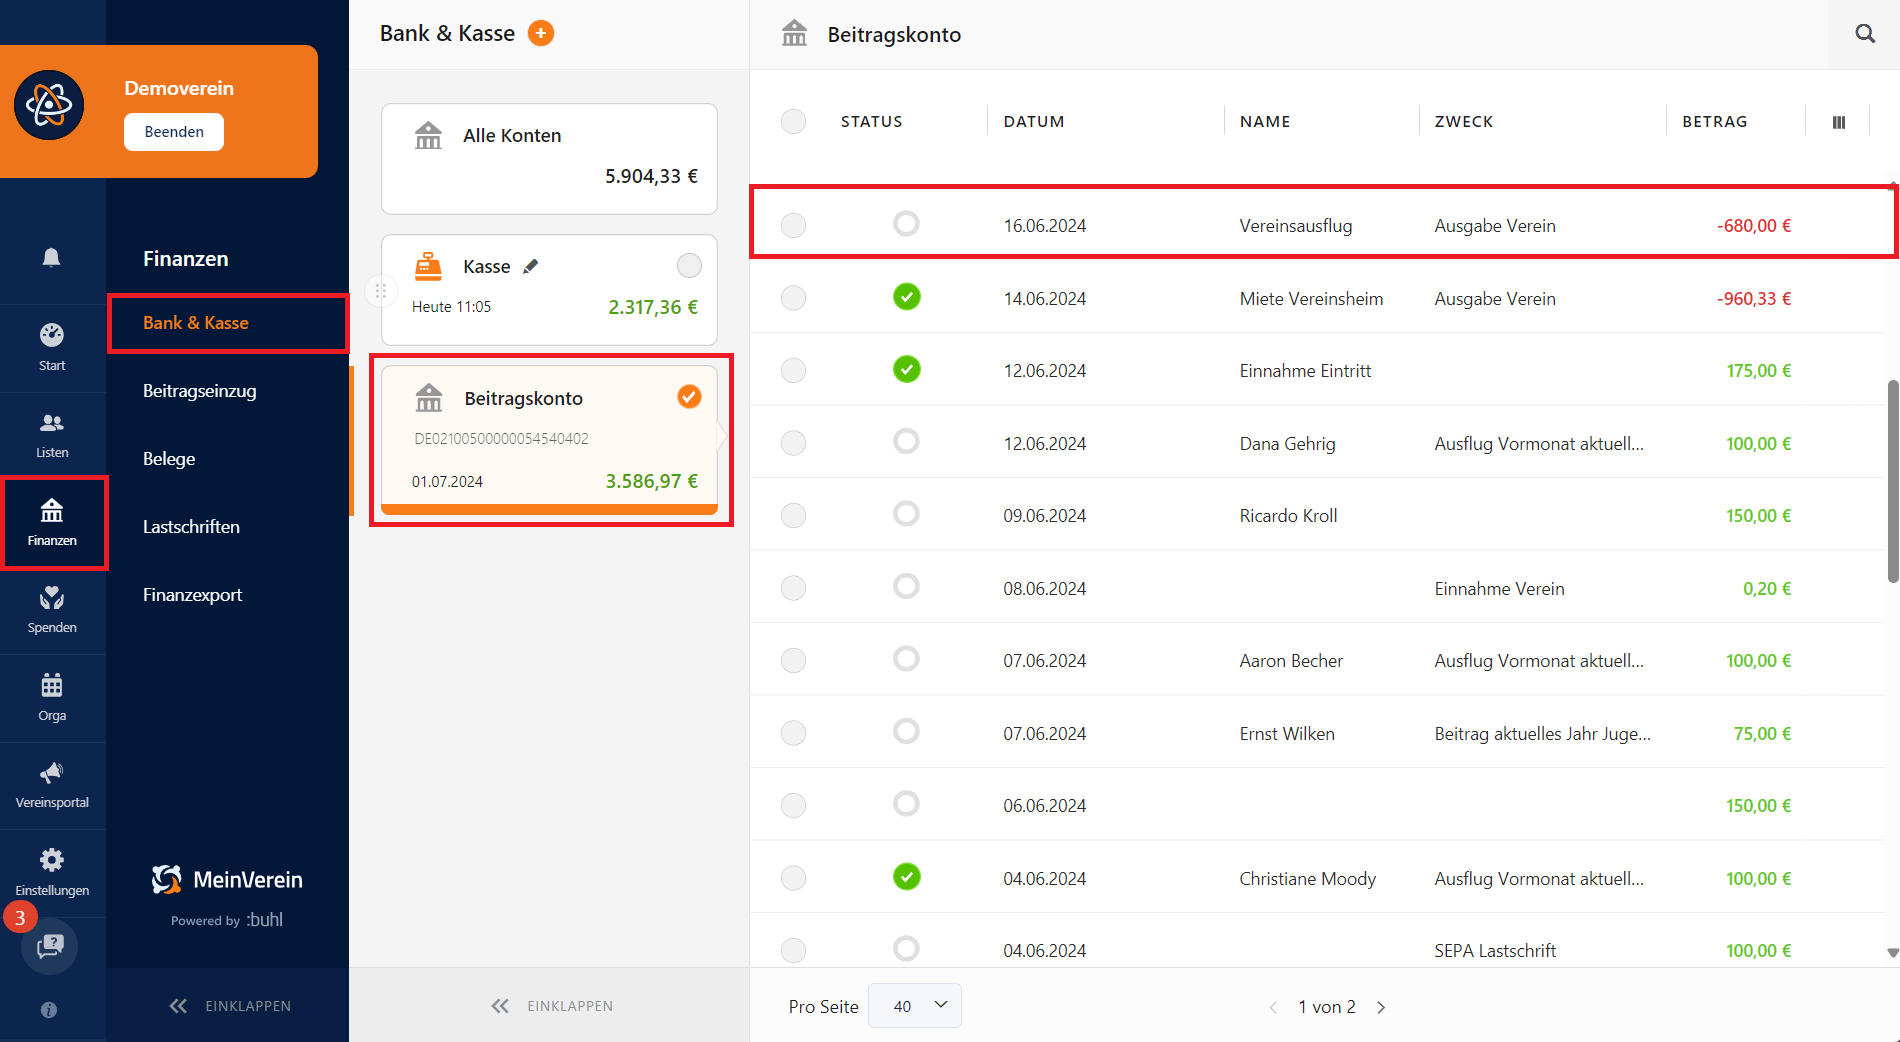
Task: Select the Einnahme Eintritt row checkbox
Action: [x=793, y=370]
